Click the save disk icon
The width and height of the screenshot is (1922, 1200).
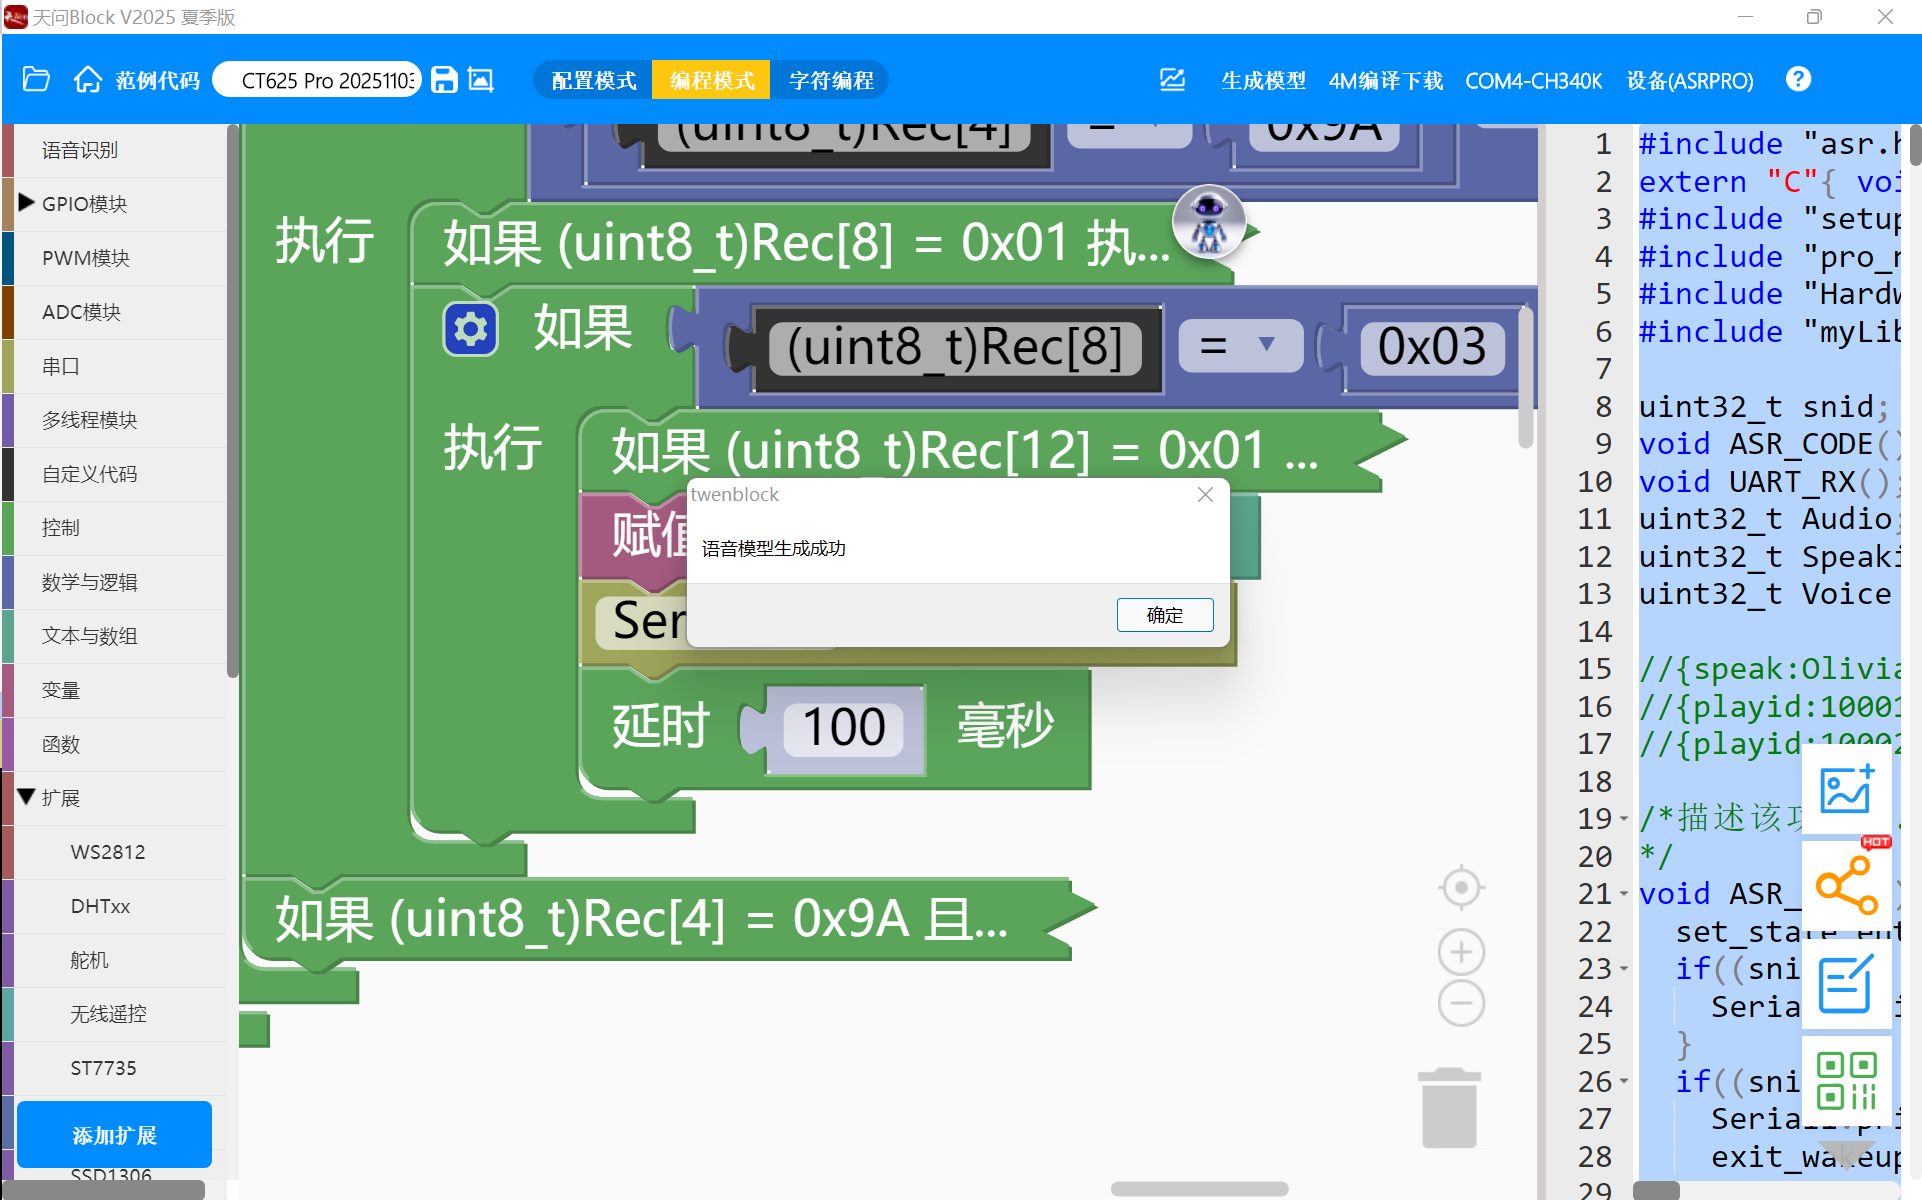444,80
